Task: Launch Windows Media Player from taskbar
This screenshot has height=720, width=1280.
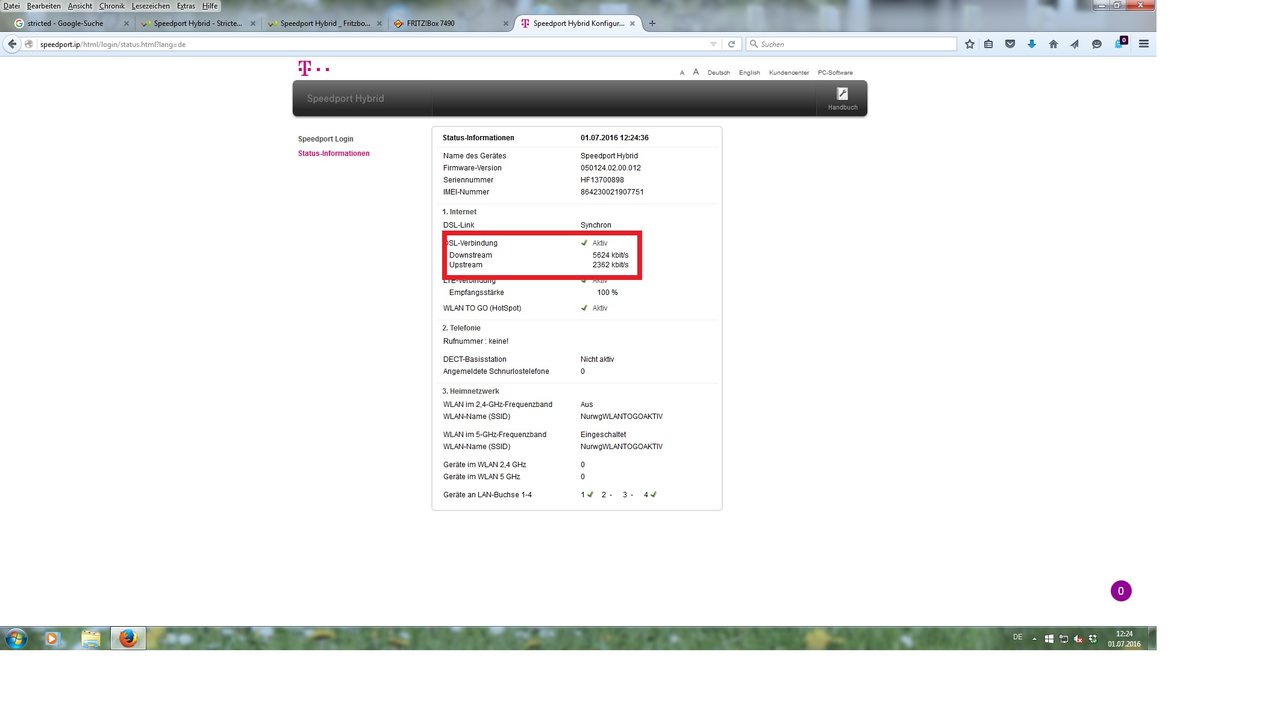Action: tap(53, 638)
